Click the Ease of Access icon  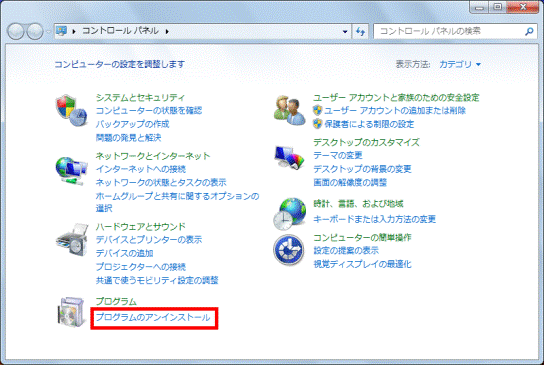[289, 250]
